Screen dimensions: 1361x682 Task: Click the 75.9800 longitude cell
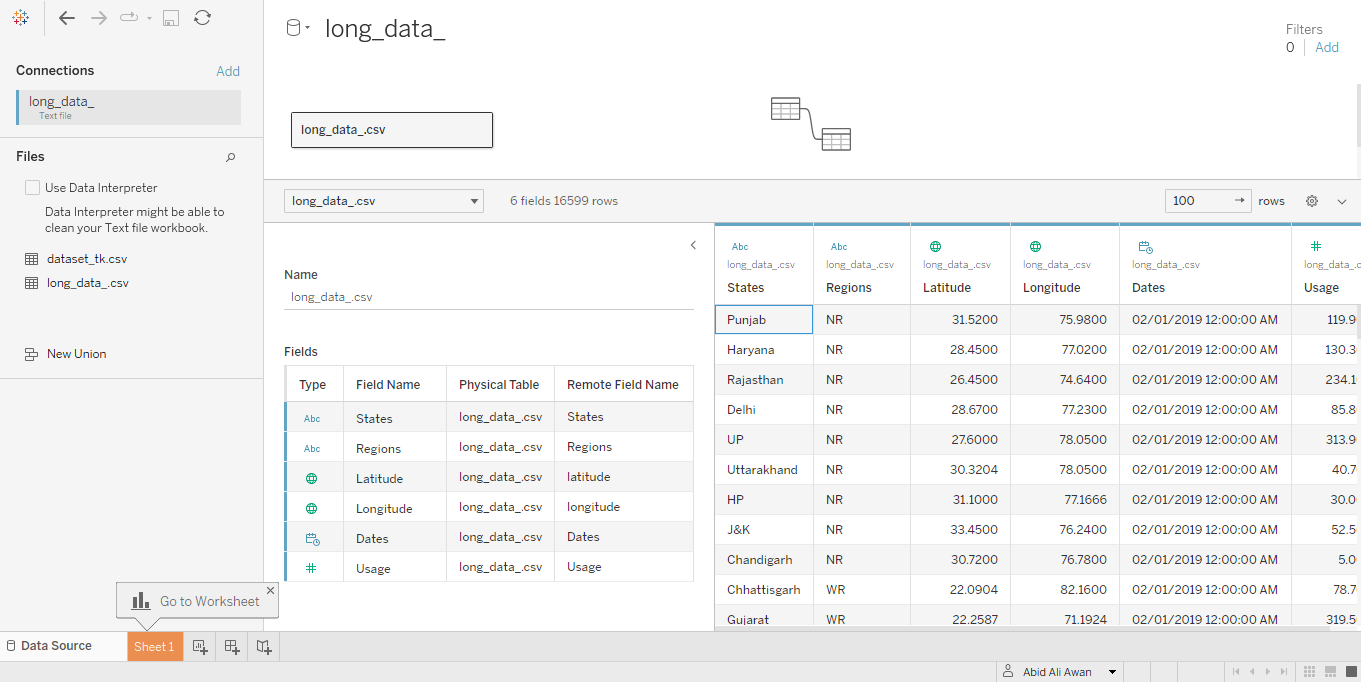pos(1065,320)
